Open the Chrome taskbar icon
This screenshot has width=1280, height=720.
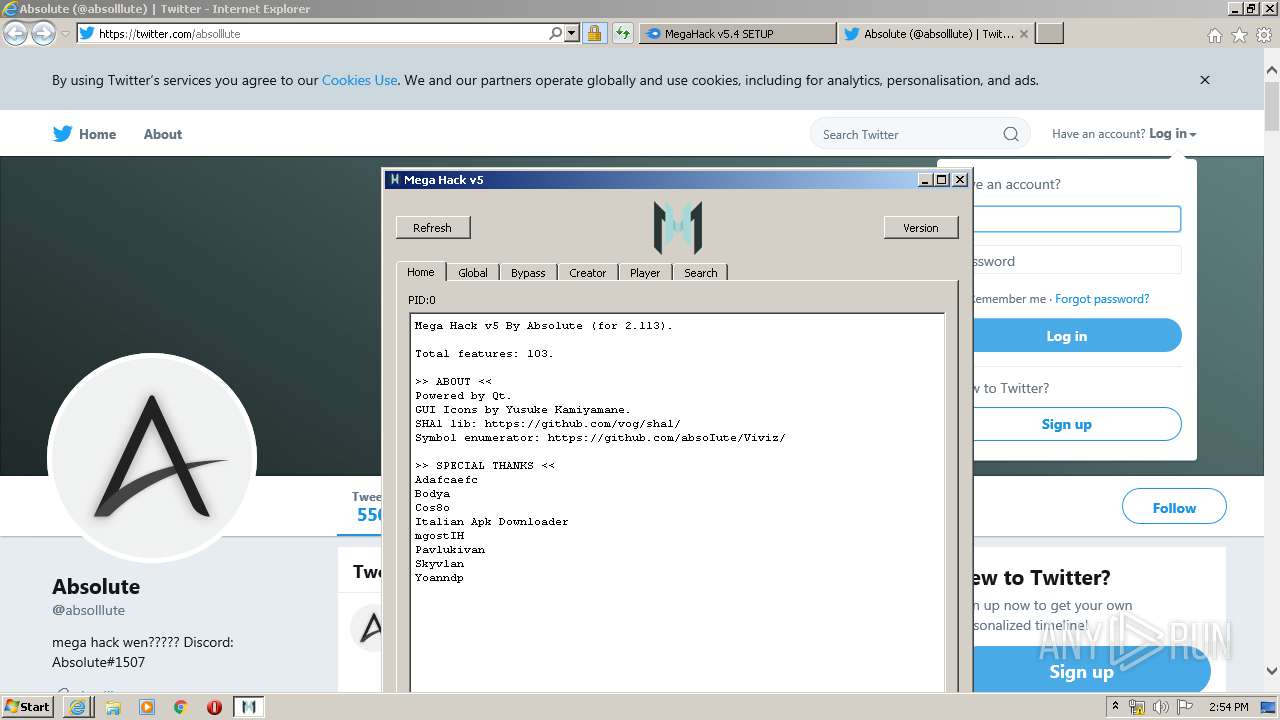point(181,707)
